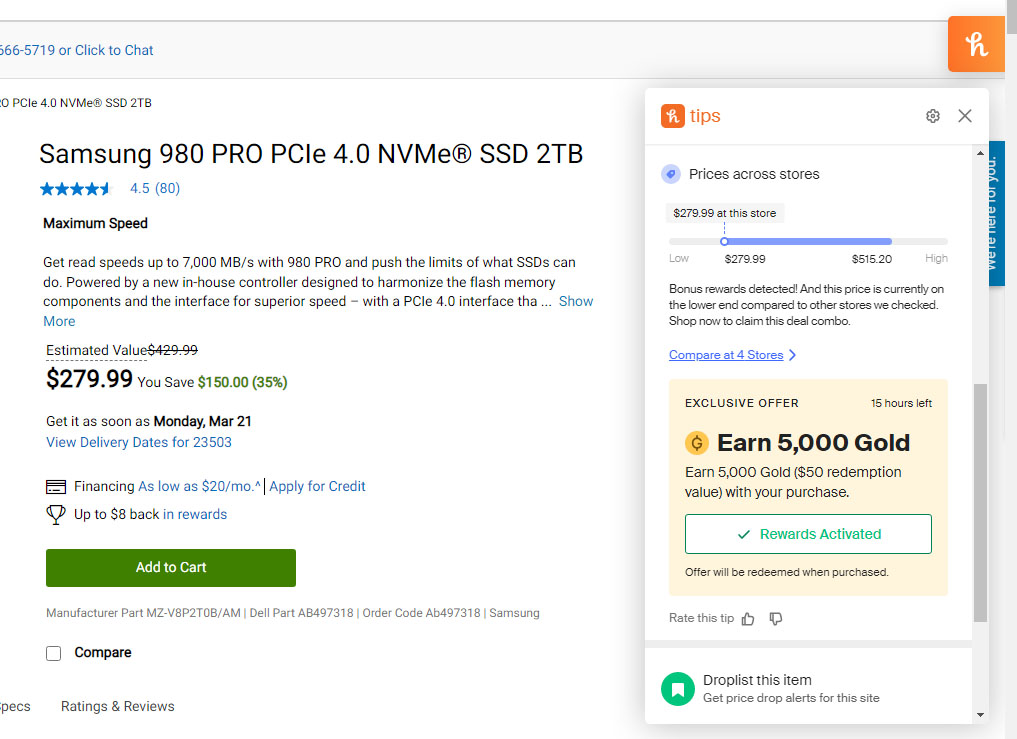
Task: Open Apply for Credit link
Action: (317, 486)
